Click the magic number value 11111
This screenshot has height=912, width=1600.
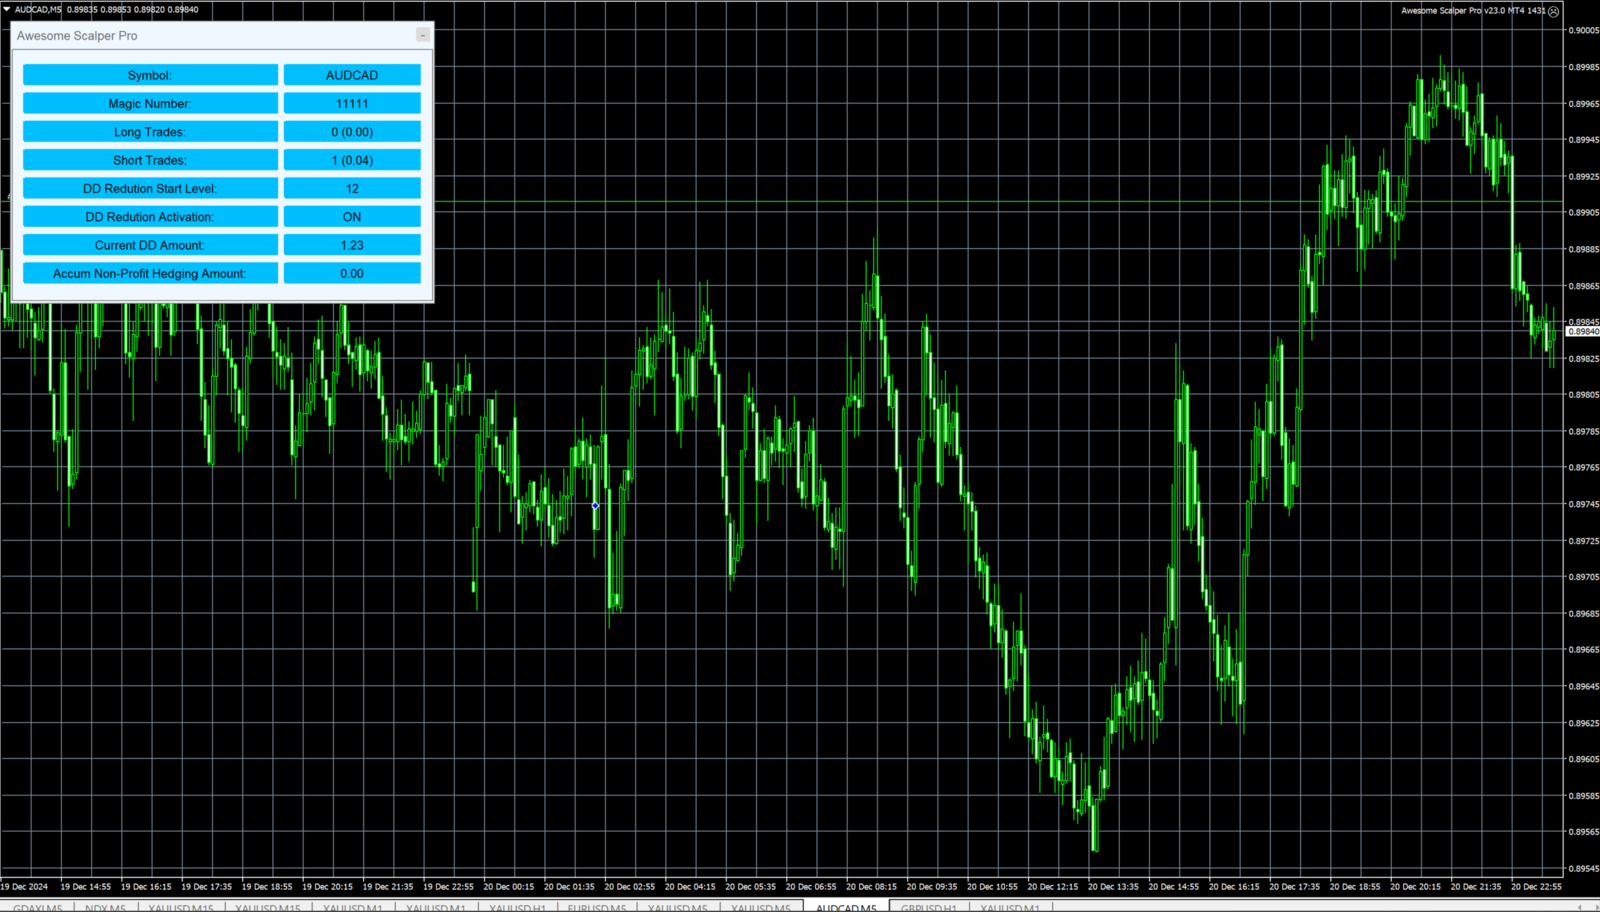(352, 103)
